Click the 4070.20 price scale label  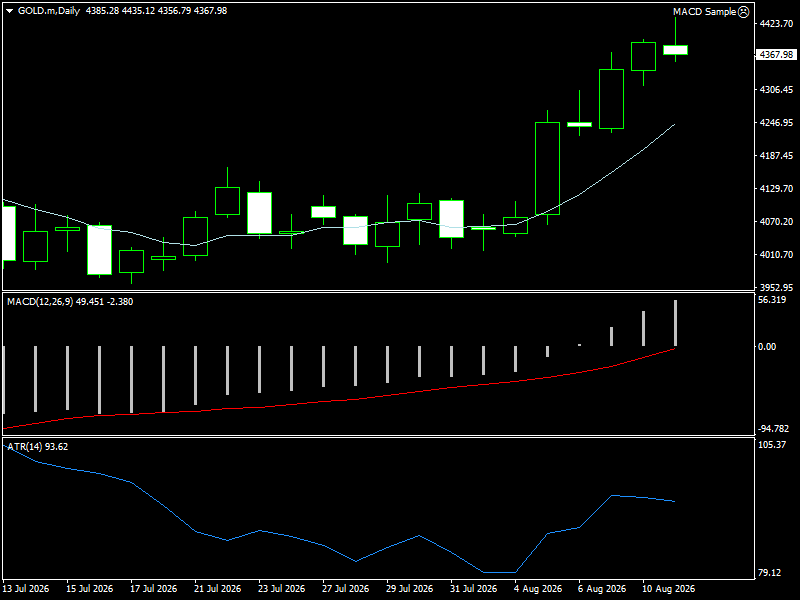776,221
